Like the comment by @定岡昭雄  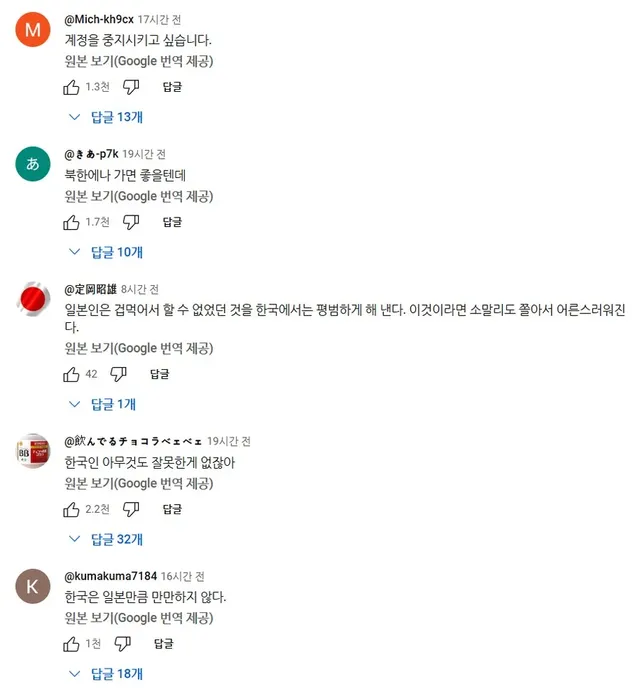tap(72, 374)
